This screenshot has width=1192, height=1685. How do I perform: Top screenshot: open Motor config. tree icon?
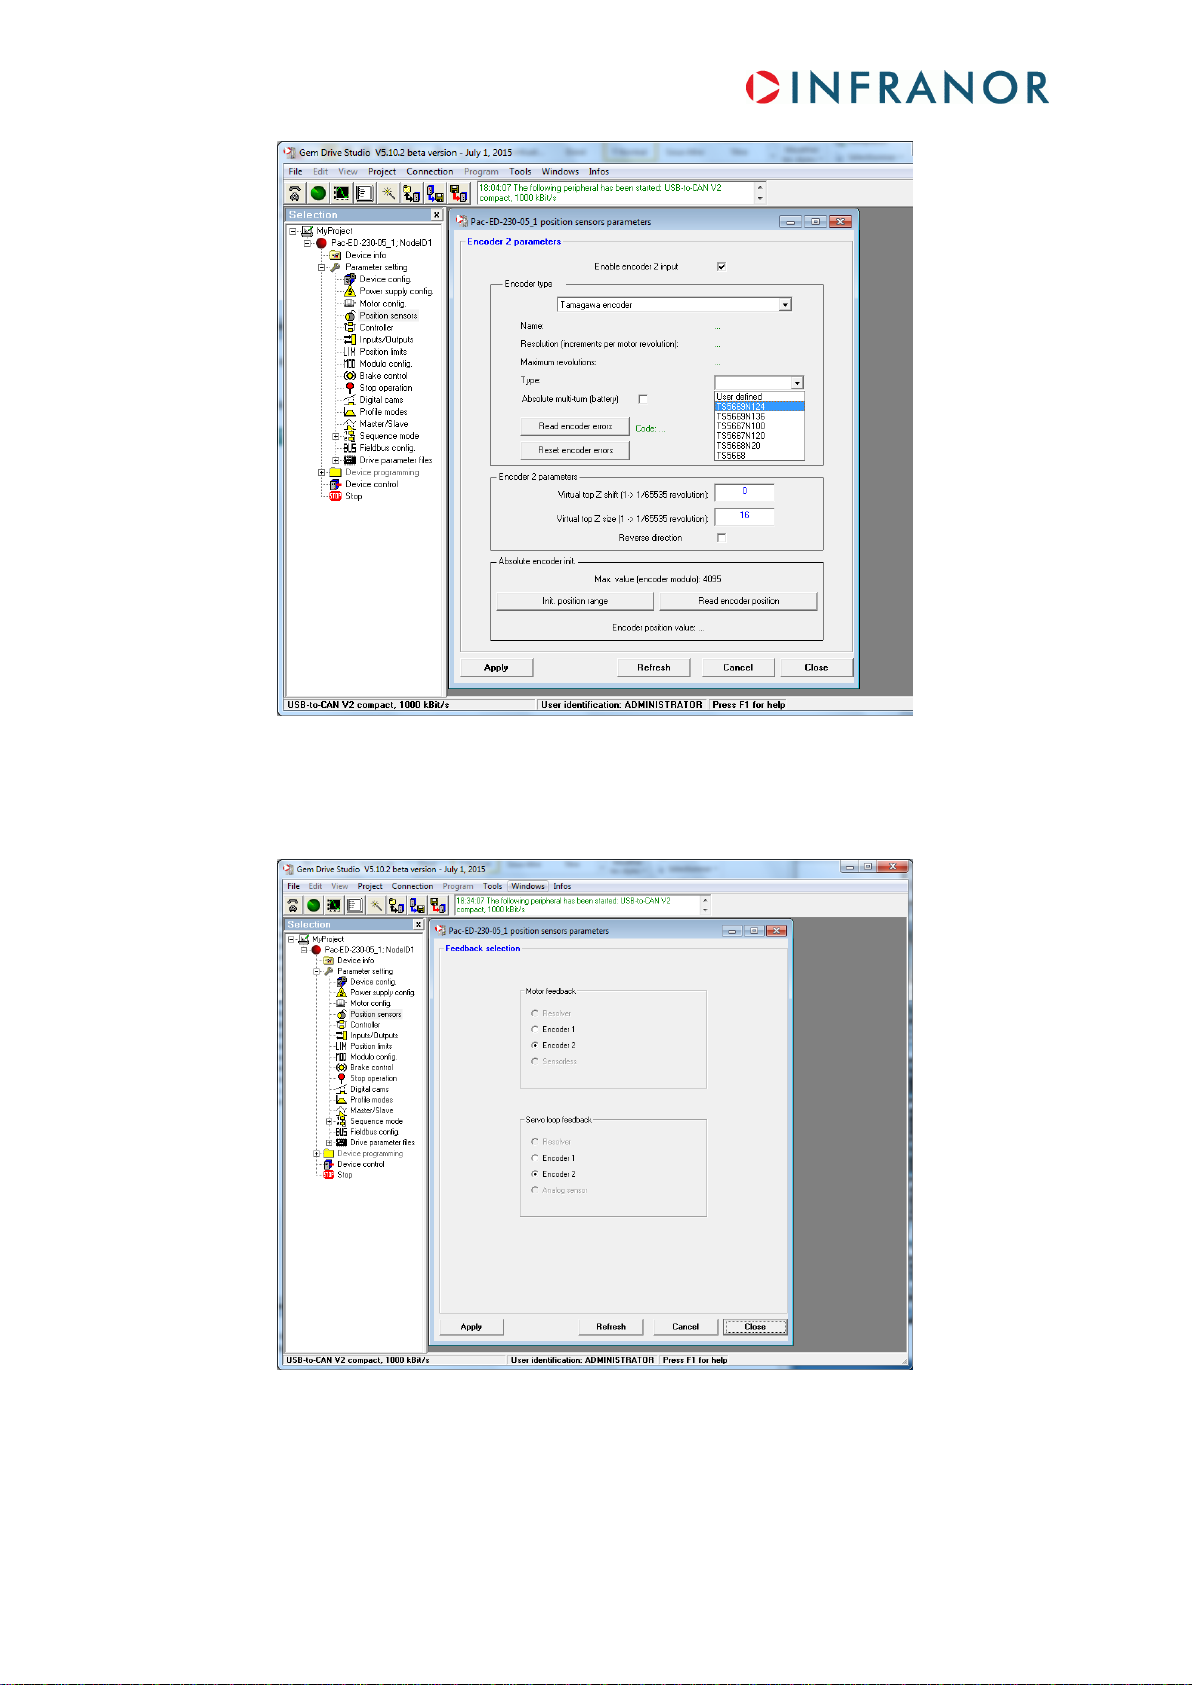click(350, 303)
